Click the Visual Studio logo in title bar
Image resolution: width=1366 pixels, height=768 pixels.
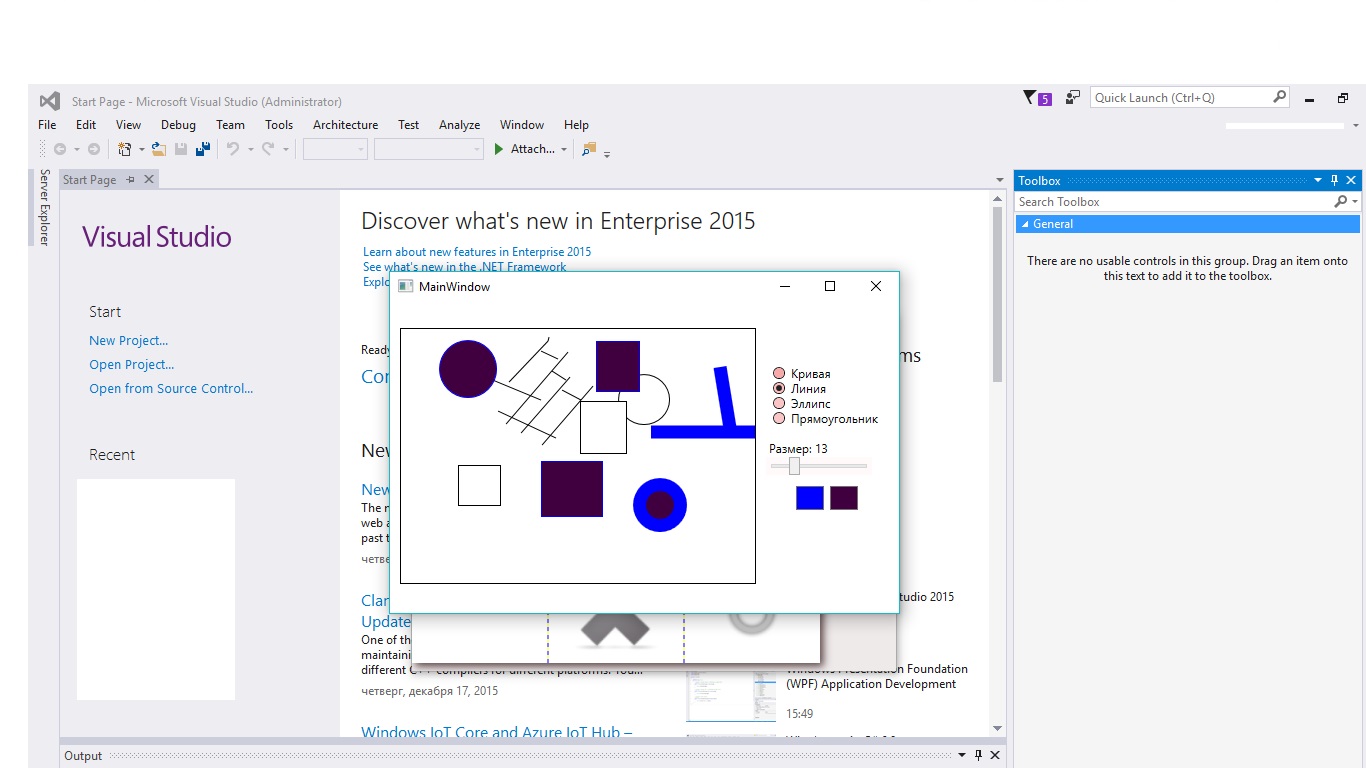click(x=50, y=101)
